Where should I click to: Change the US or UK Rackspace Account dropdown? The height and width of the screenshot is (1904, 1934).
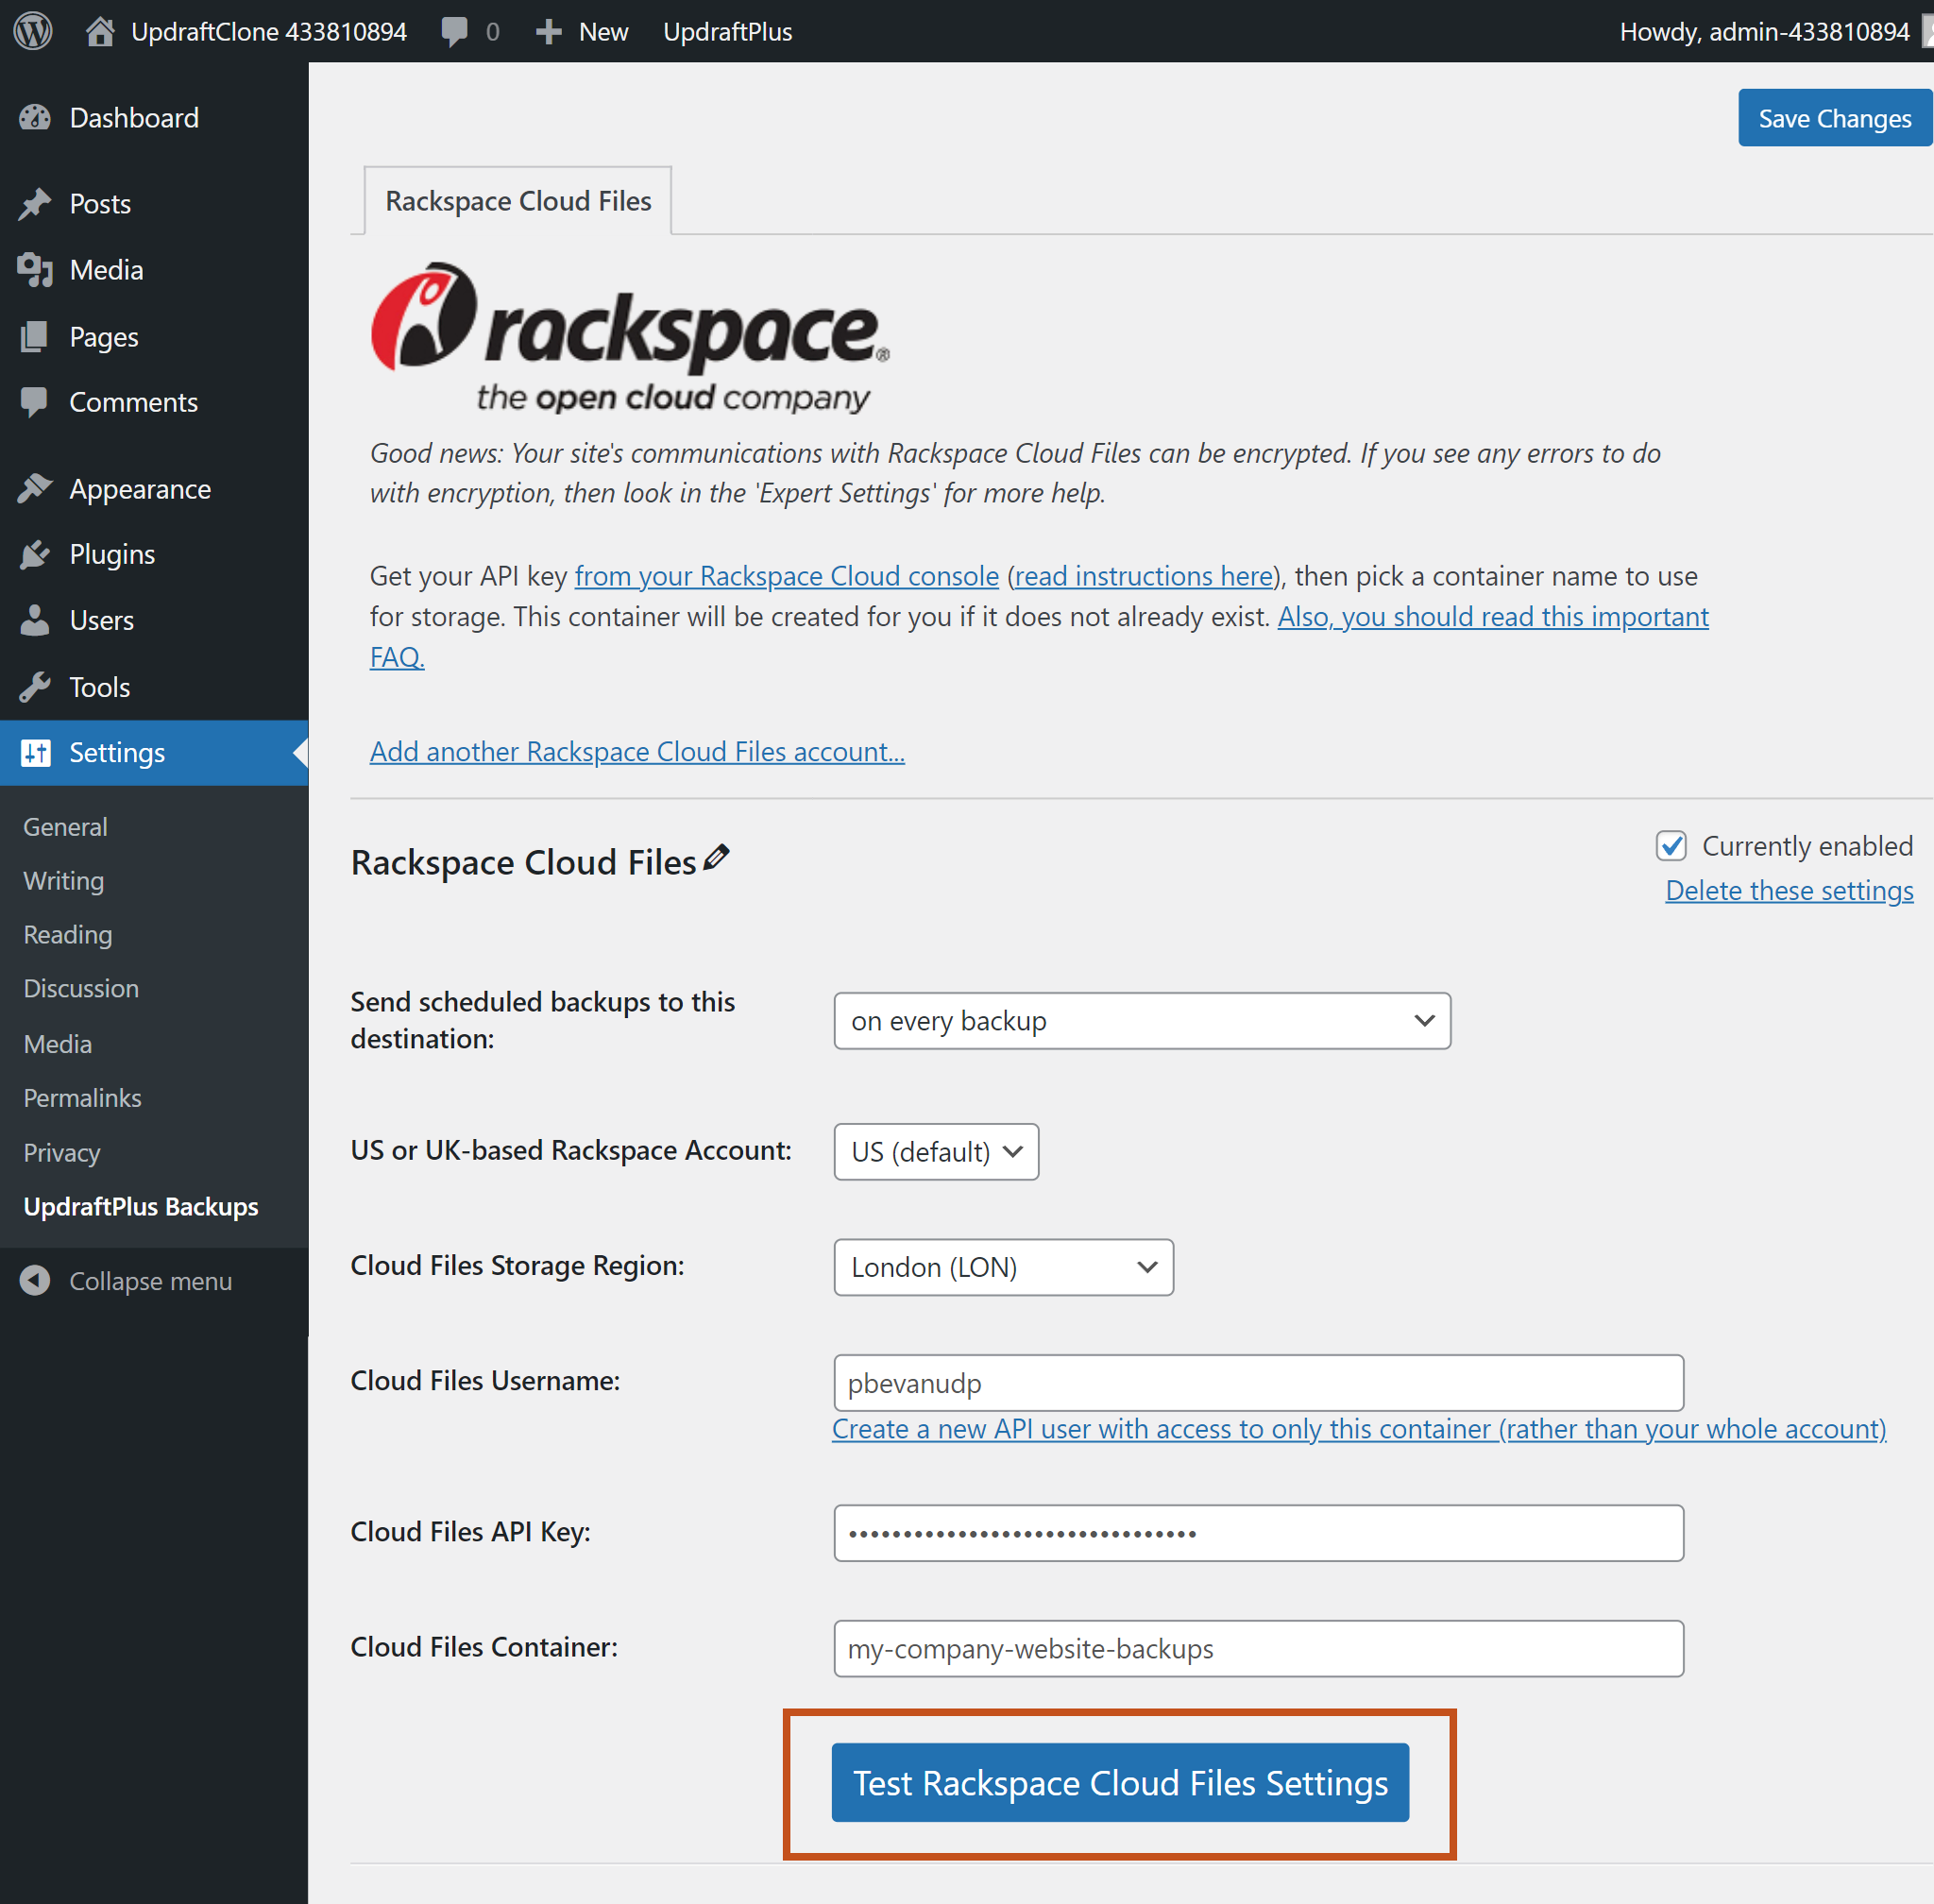(x=935, y=1151)
